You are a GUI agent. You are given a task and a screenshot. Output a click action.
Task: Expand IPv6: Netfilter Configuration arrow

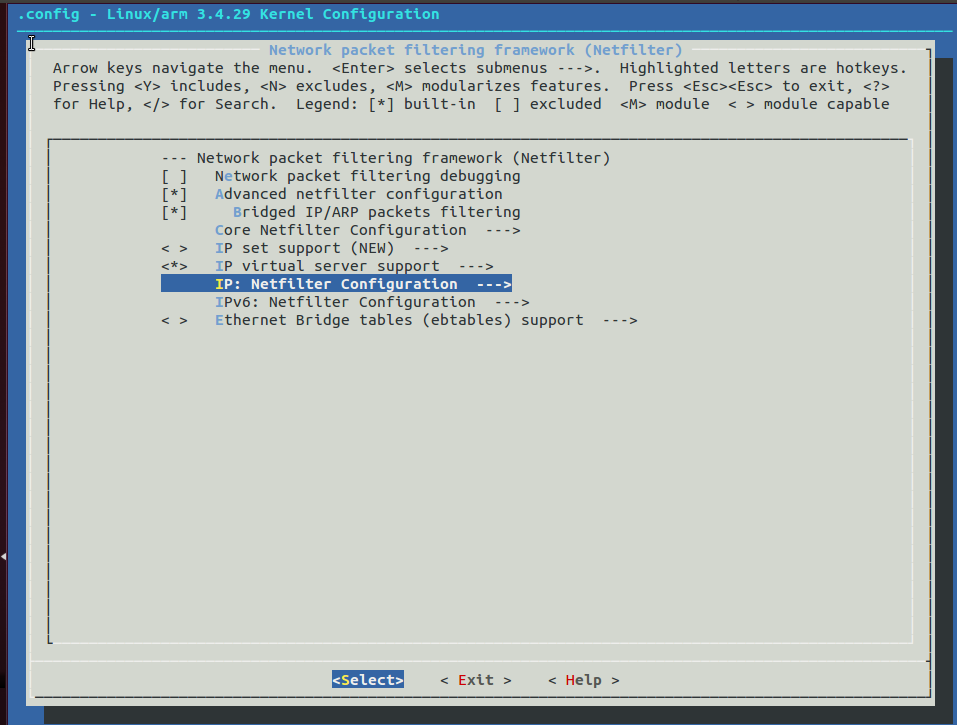tap(512, 303)
